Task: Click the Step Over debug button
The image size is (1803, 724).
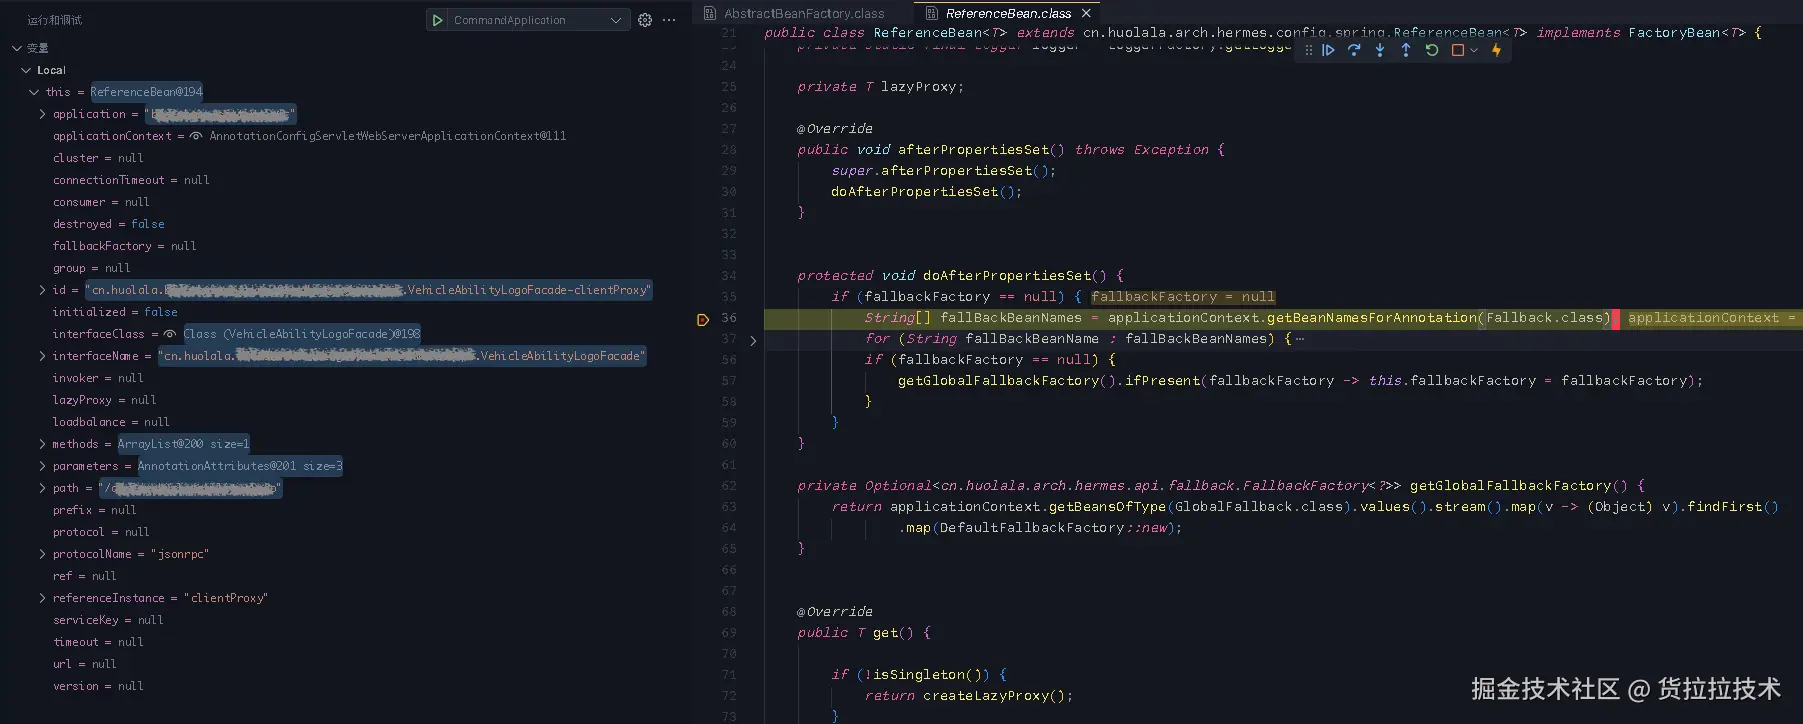Action: tap(1354, 50)
